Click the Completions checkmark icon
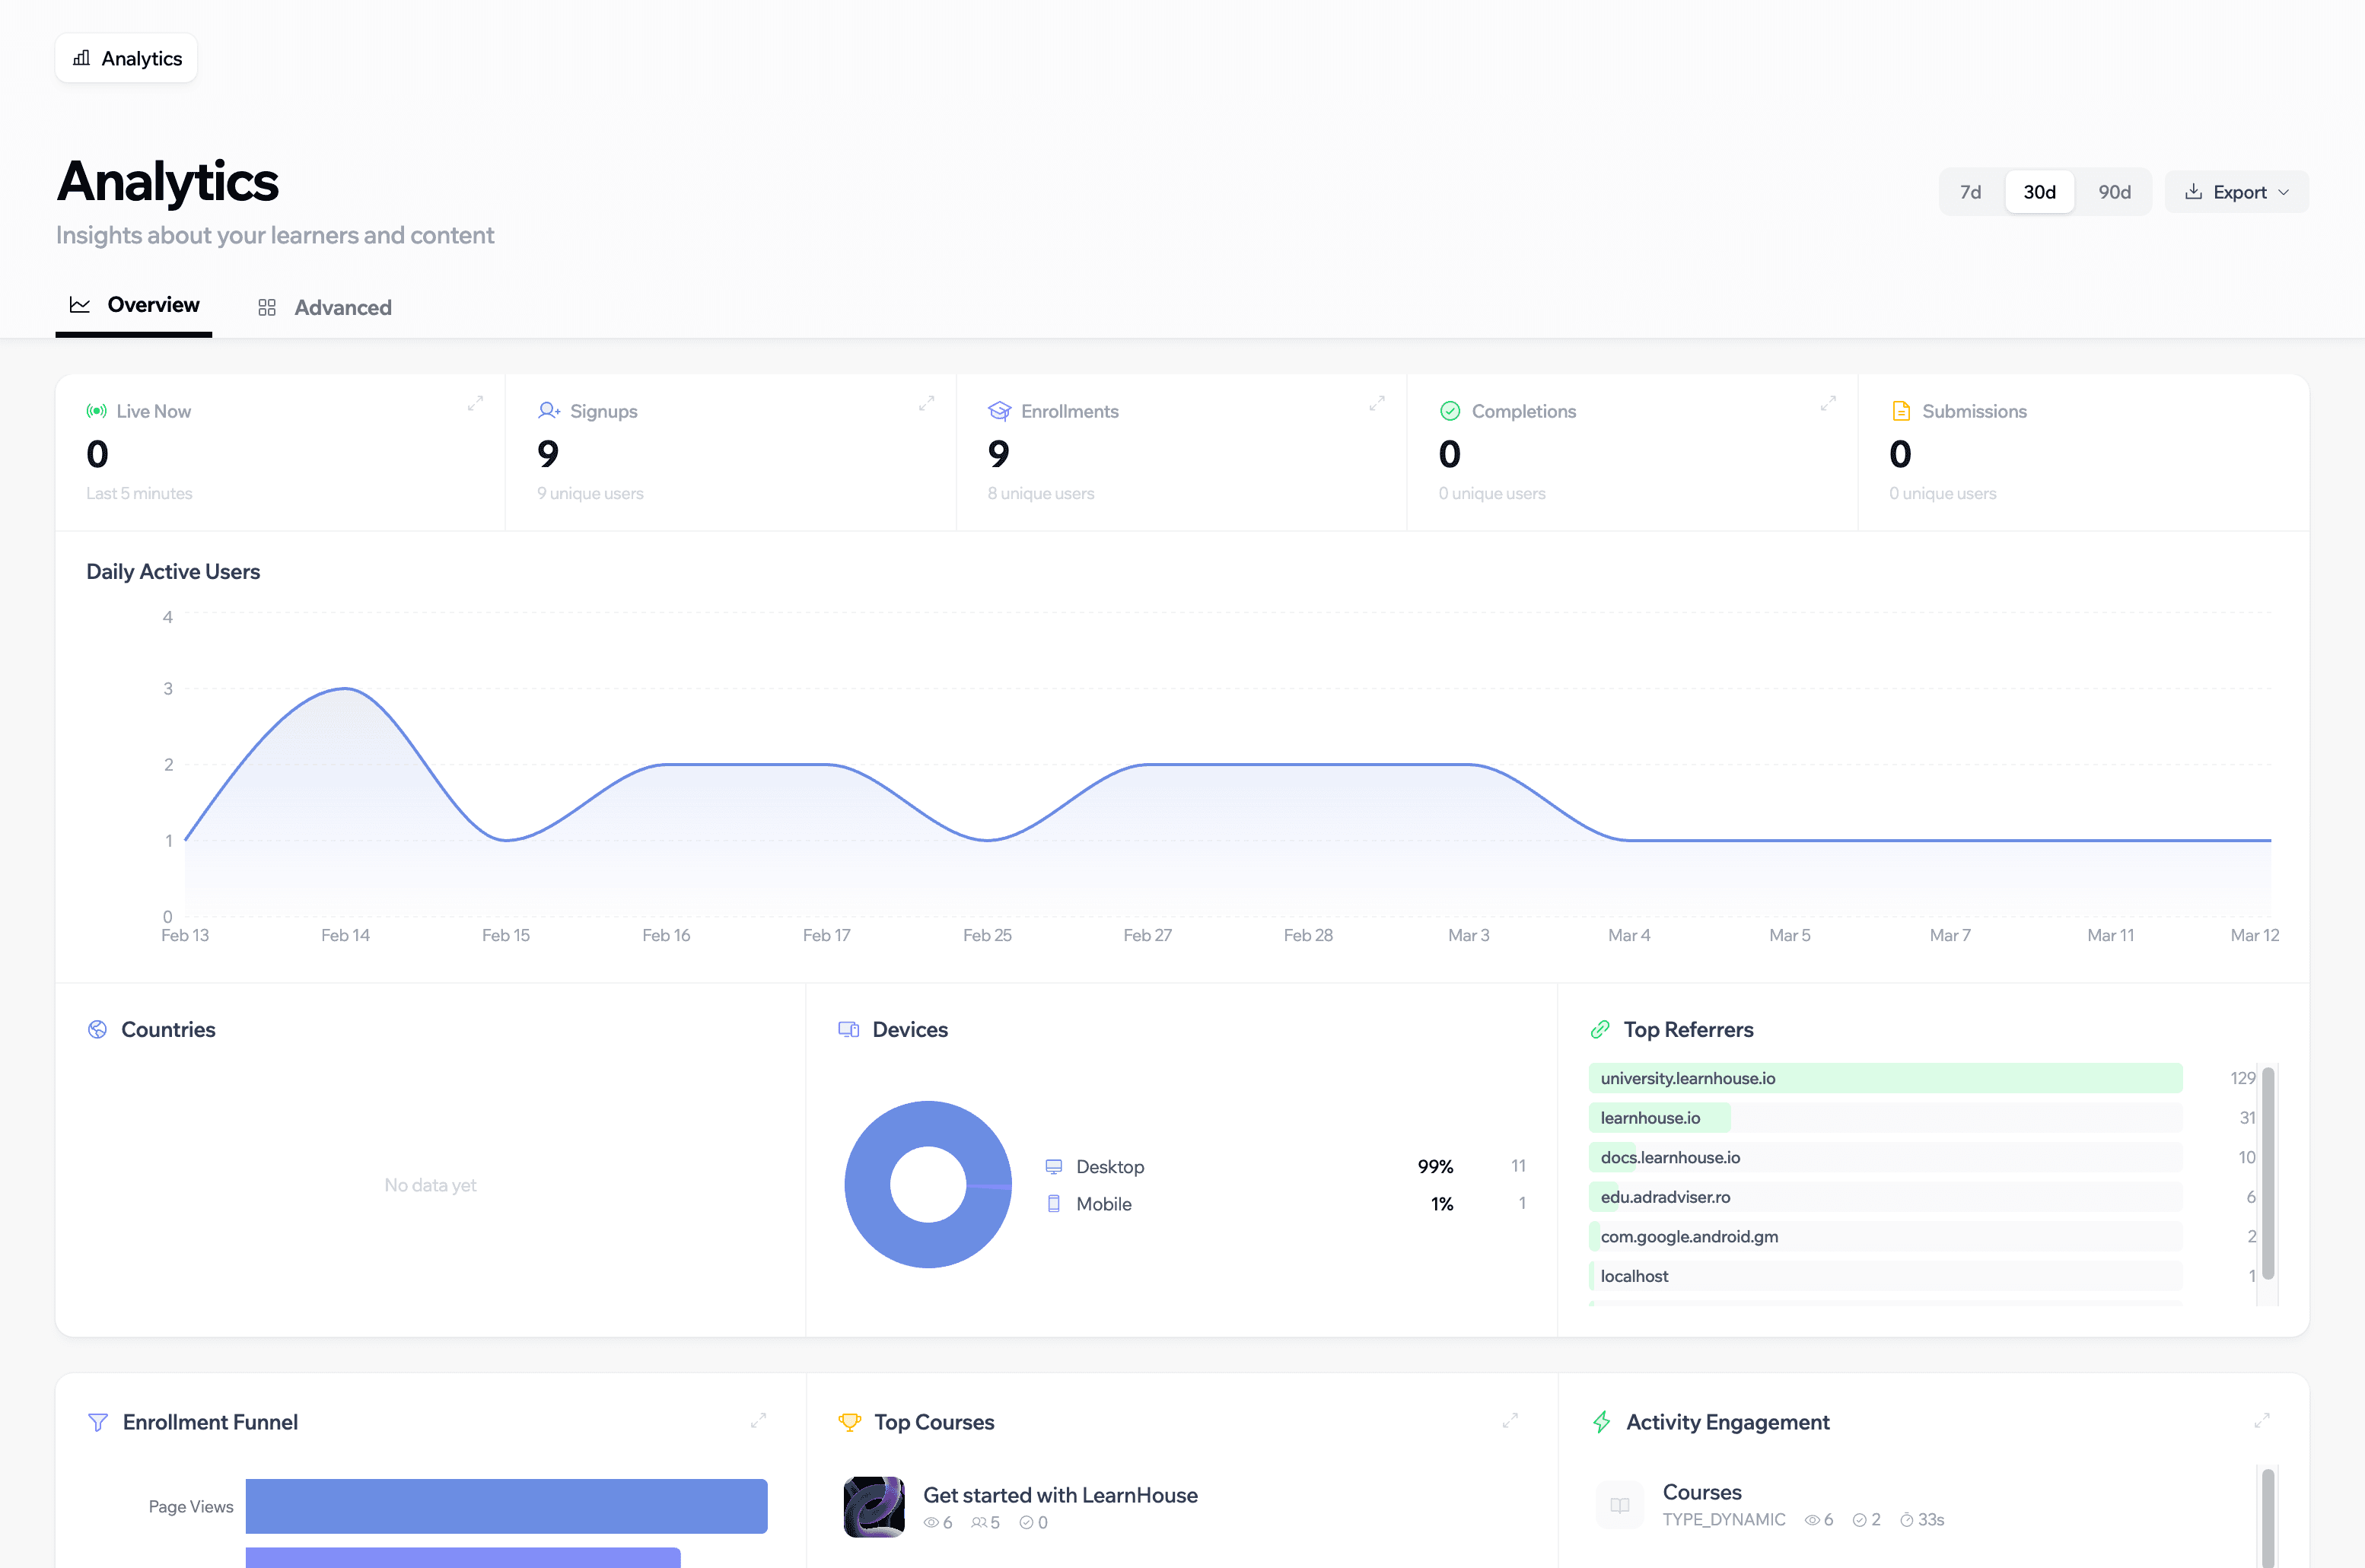Screen dimensions: 2365x1568 (x=1450, y=410)
